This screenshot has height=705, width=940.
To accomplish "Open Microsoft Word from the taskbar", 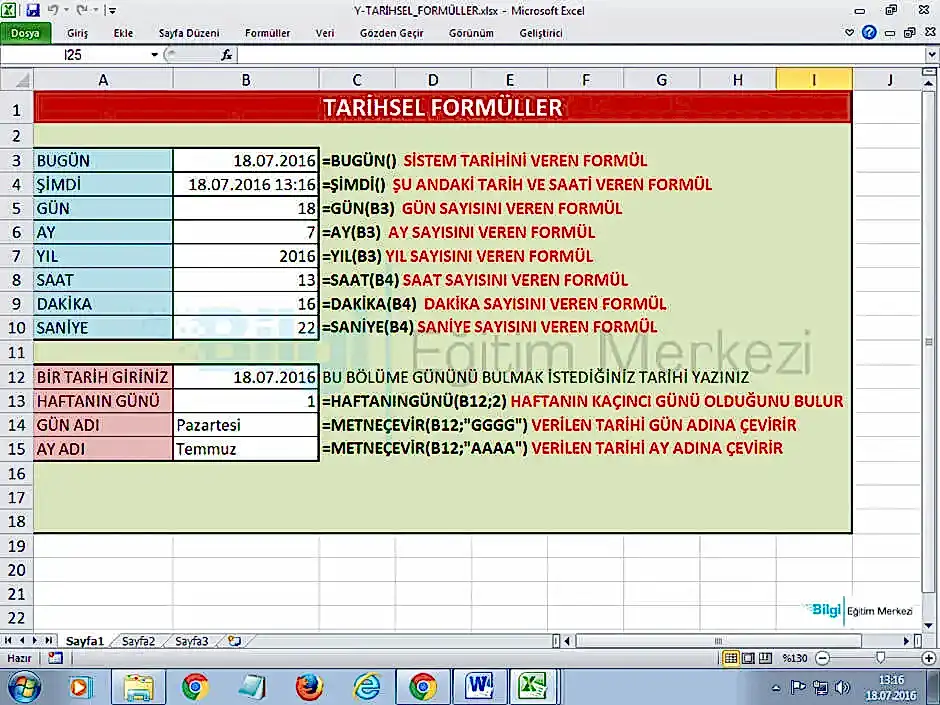I will 479,687.
